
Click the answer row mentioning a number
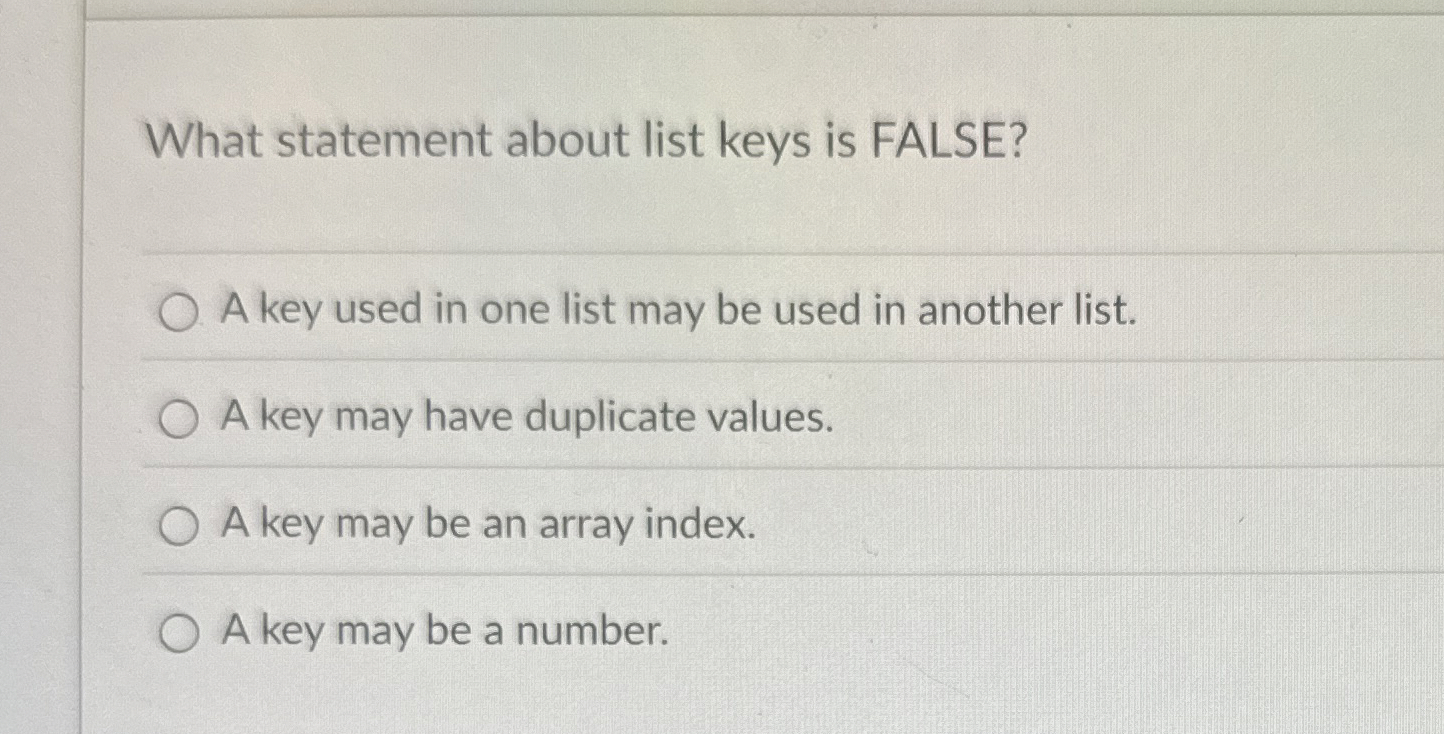point(446,628)
